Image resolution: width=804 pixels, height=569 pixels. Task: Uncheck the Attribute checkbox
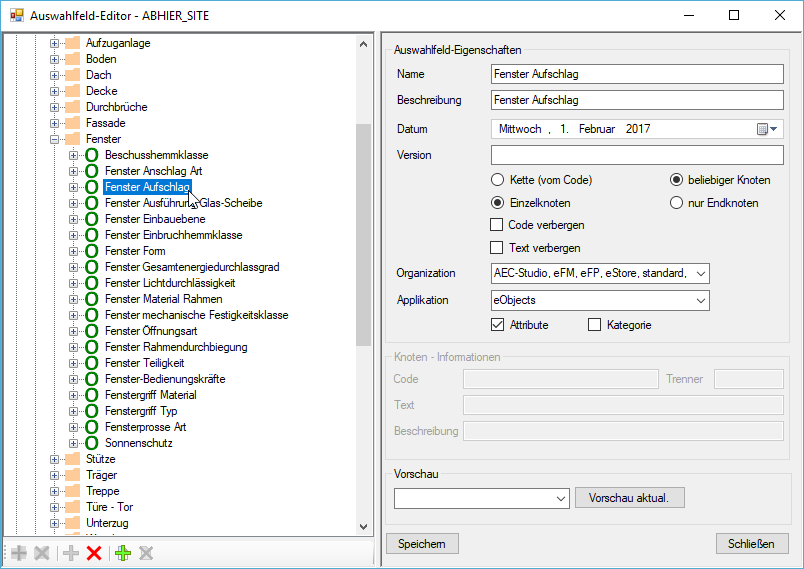[497, 325]
